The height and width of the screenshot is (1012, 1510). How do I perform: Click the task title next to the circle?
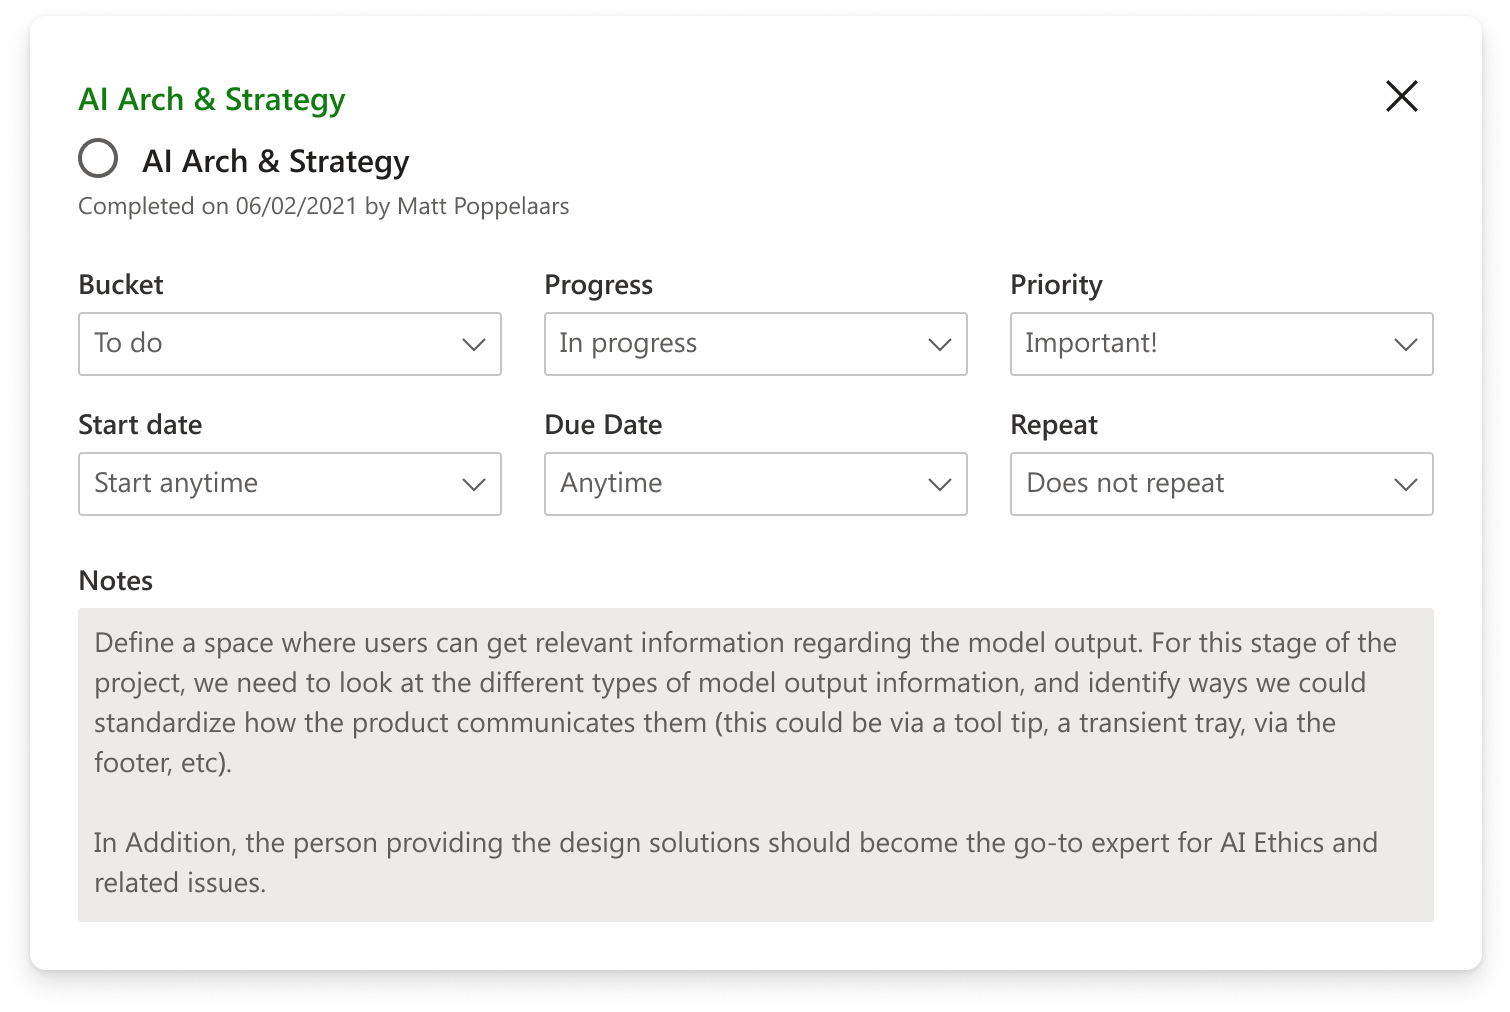click(276, 161)
